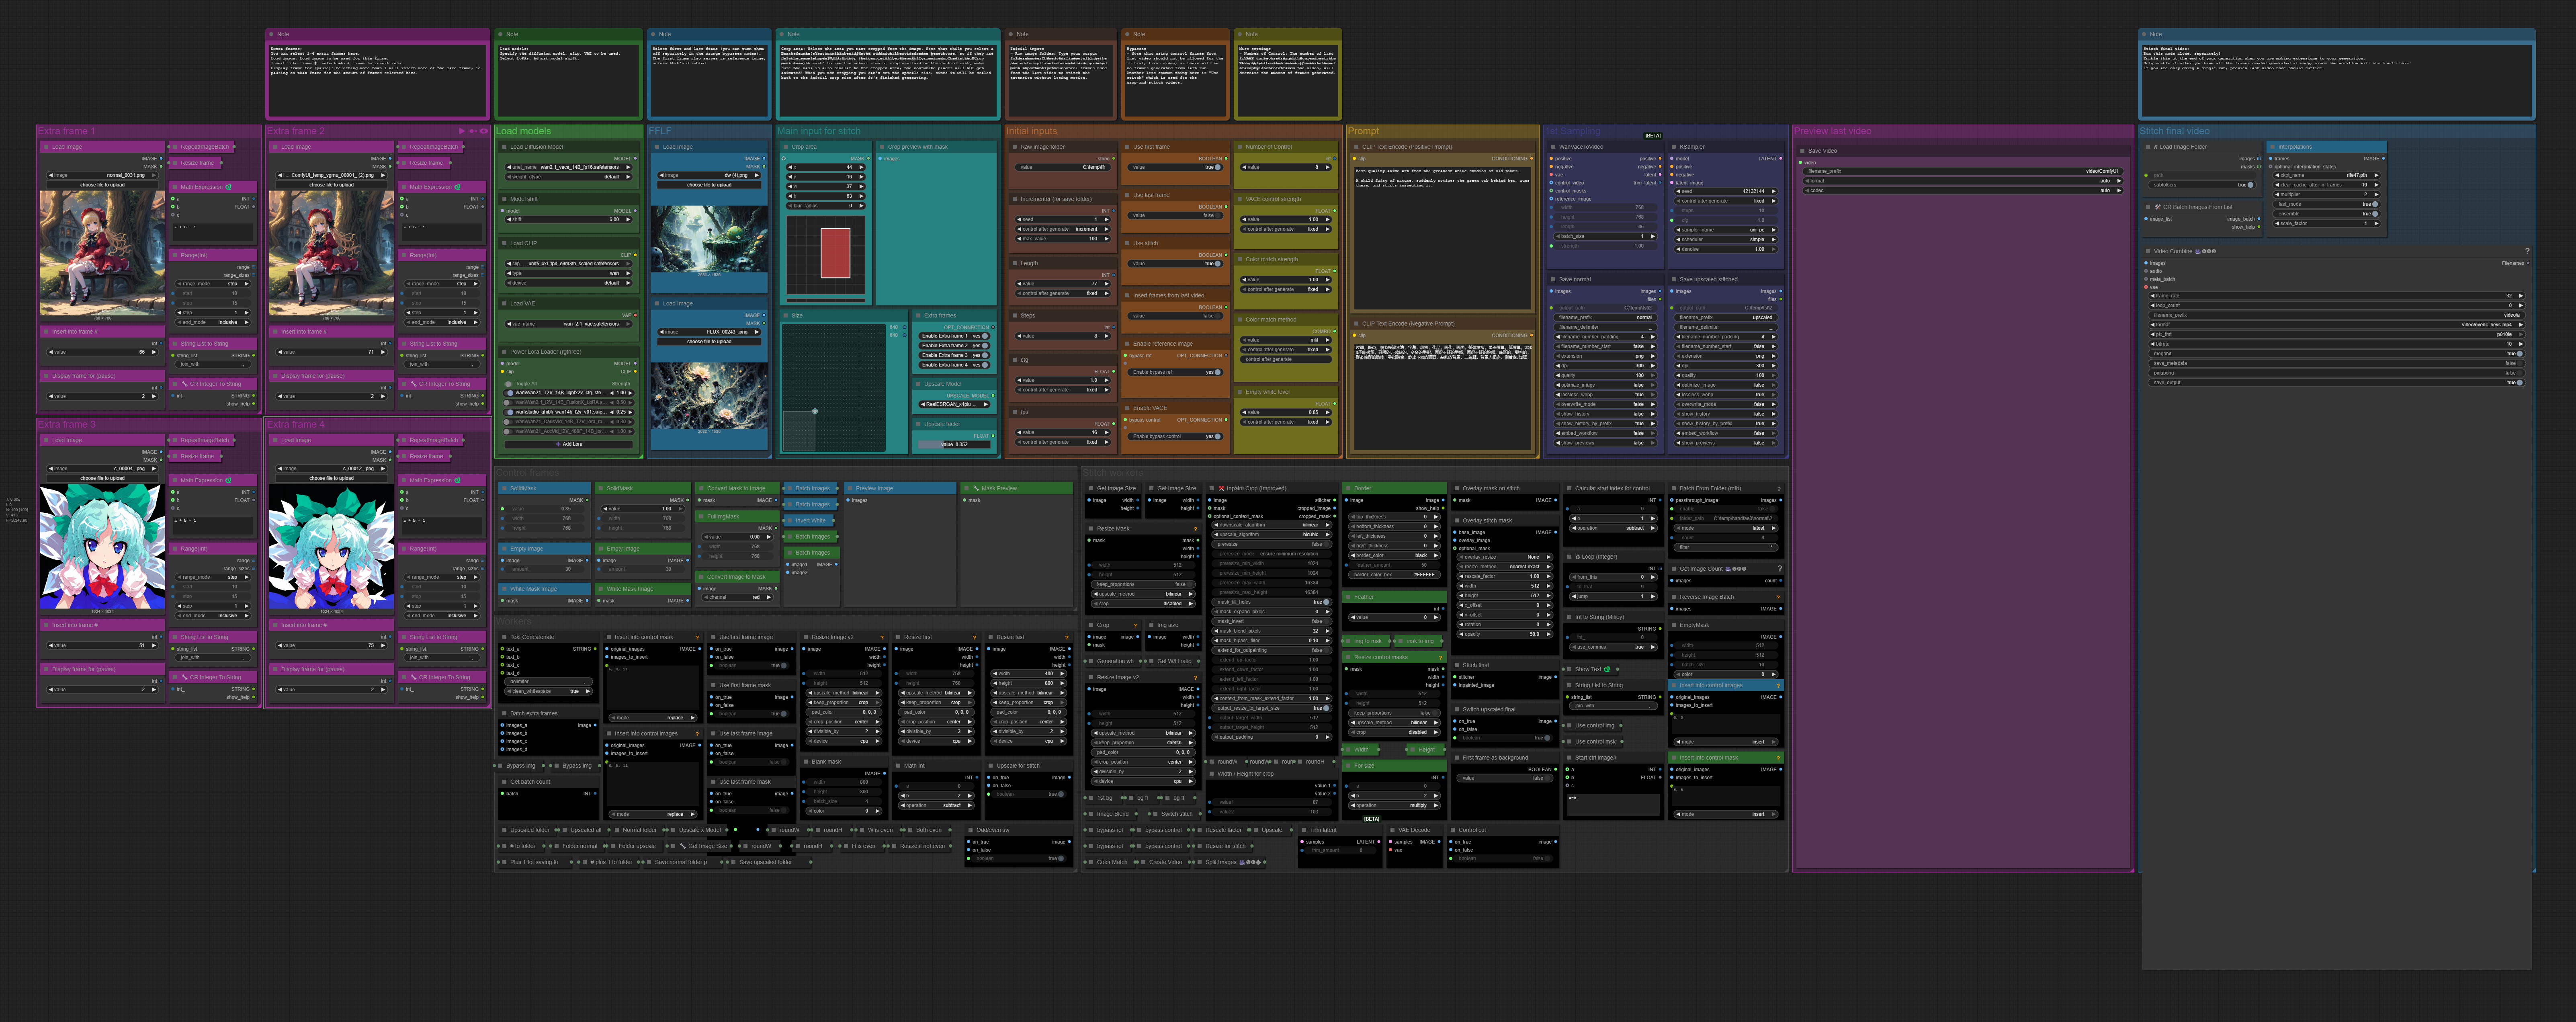This screenshot has height=1022, width=2576.
Task: Open the unet_name model dropdown
Action: (x=570, y=167)
